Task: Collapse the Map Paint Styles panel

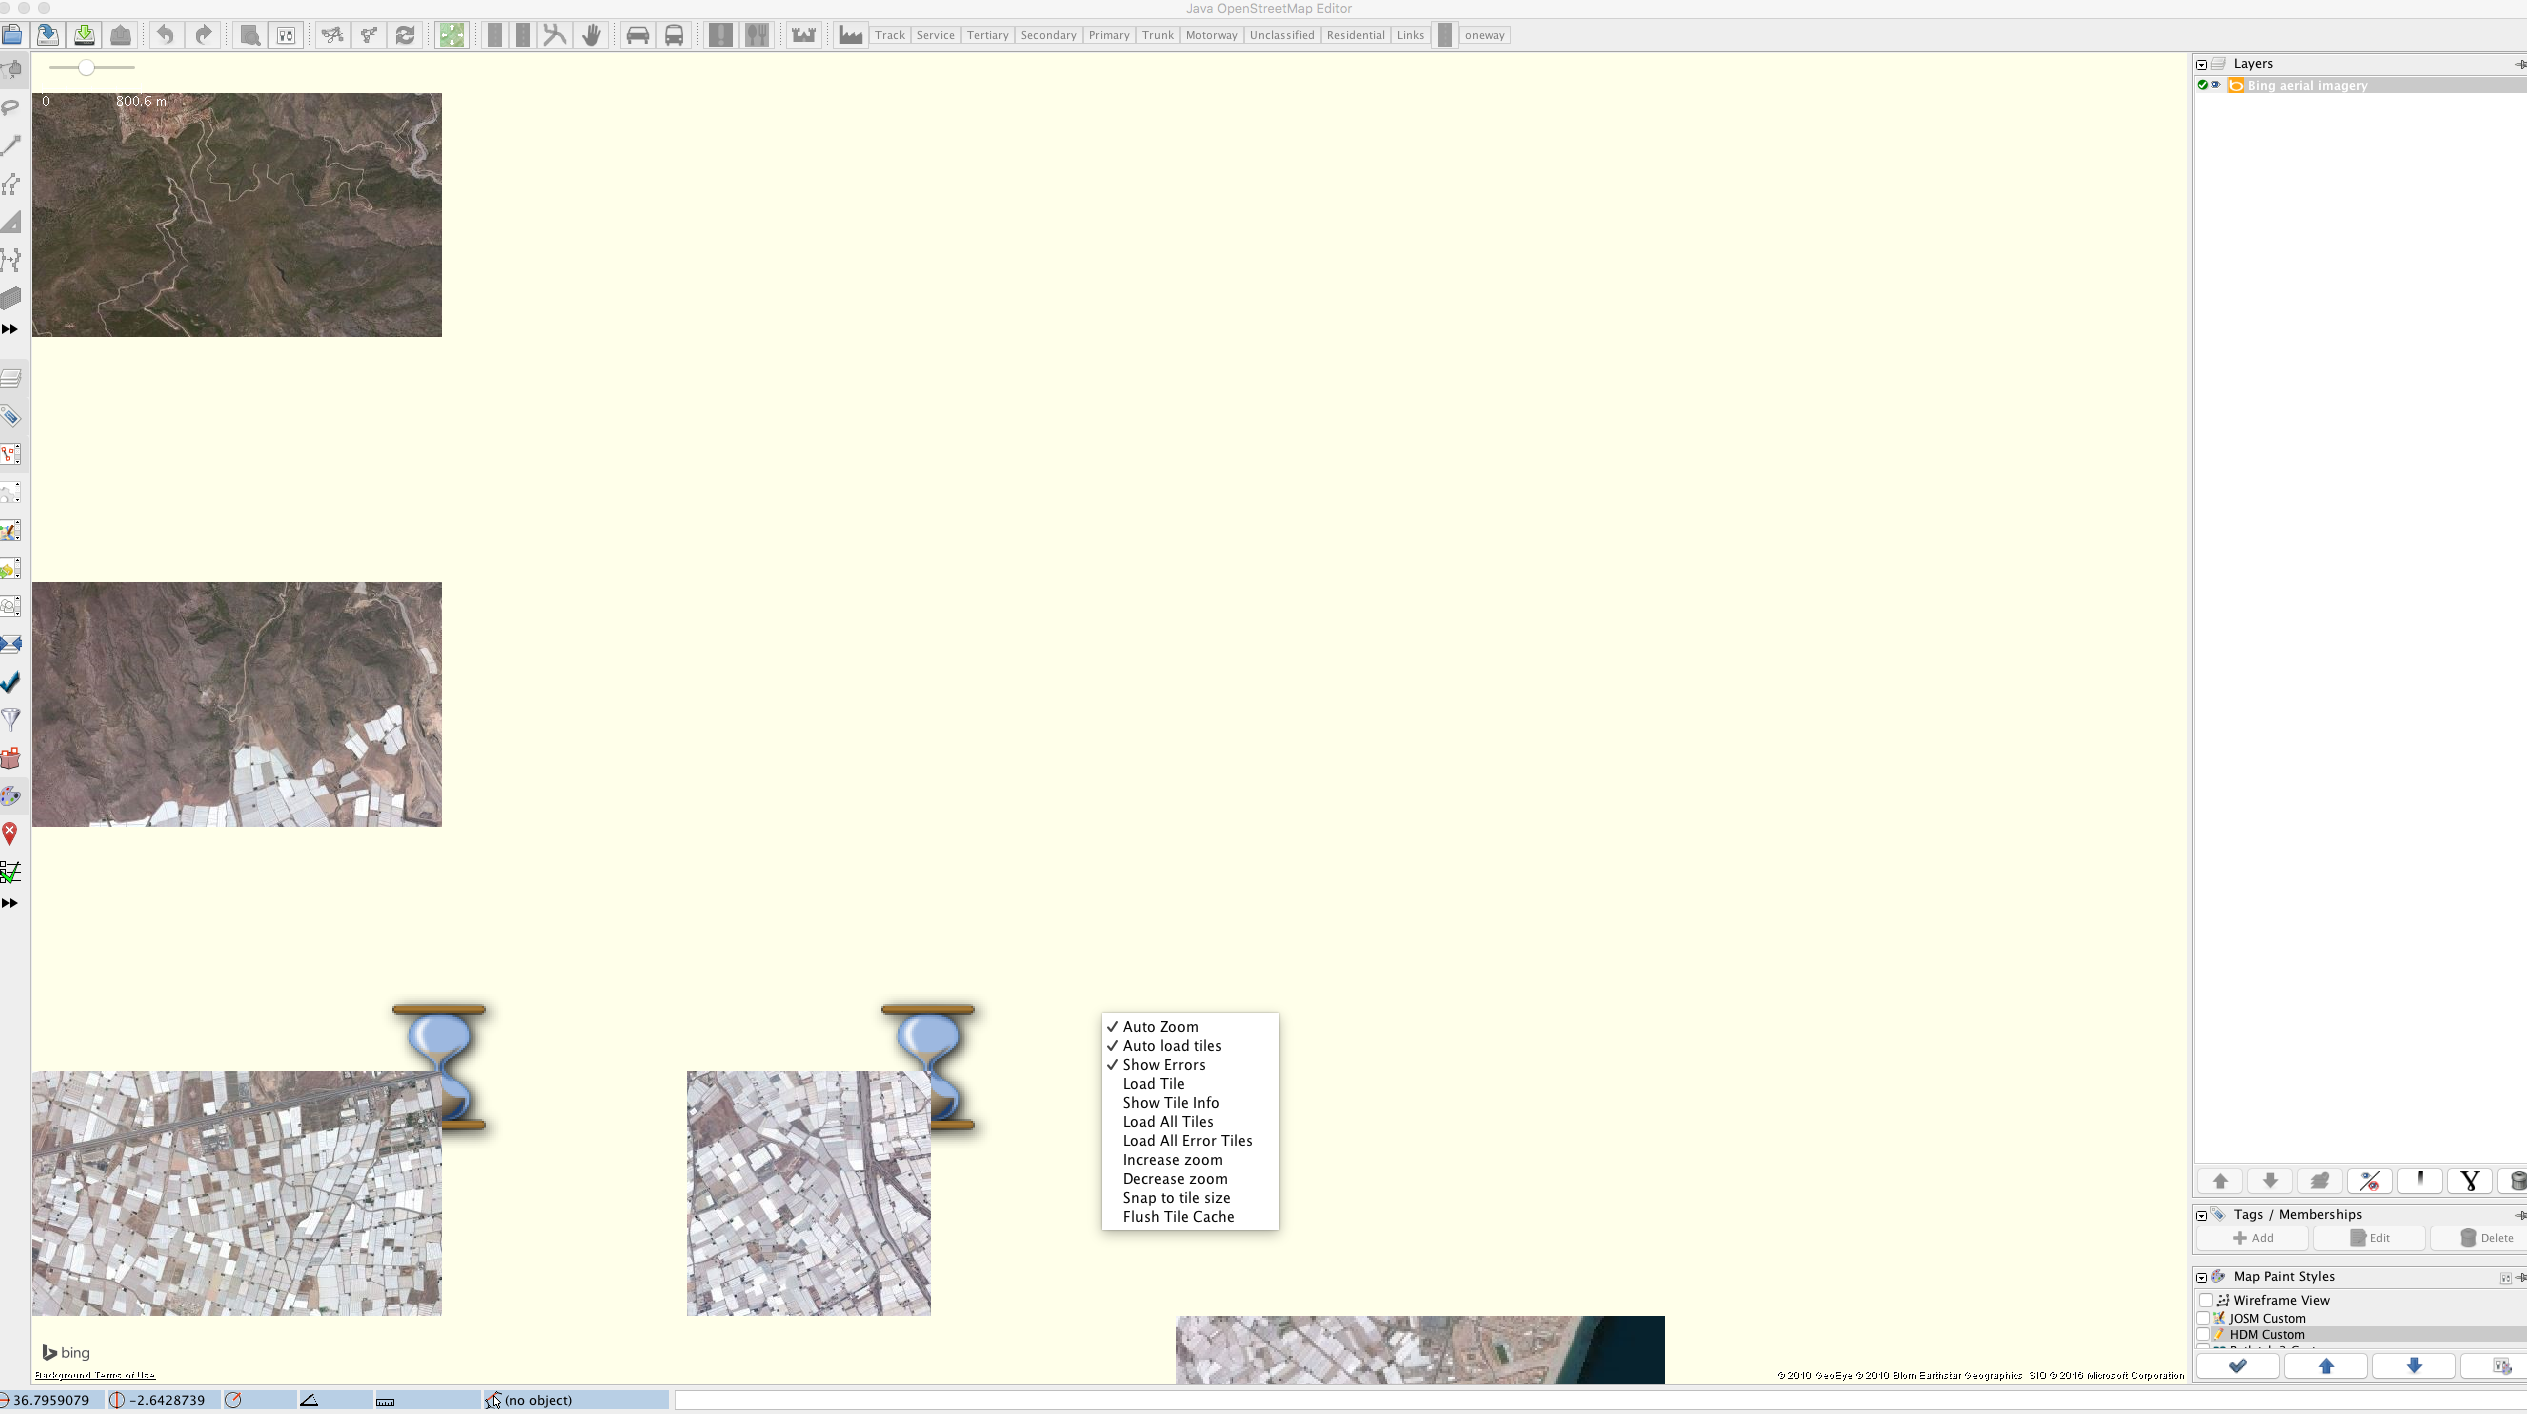Action: pos(2201,1277)
